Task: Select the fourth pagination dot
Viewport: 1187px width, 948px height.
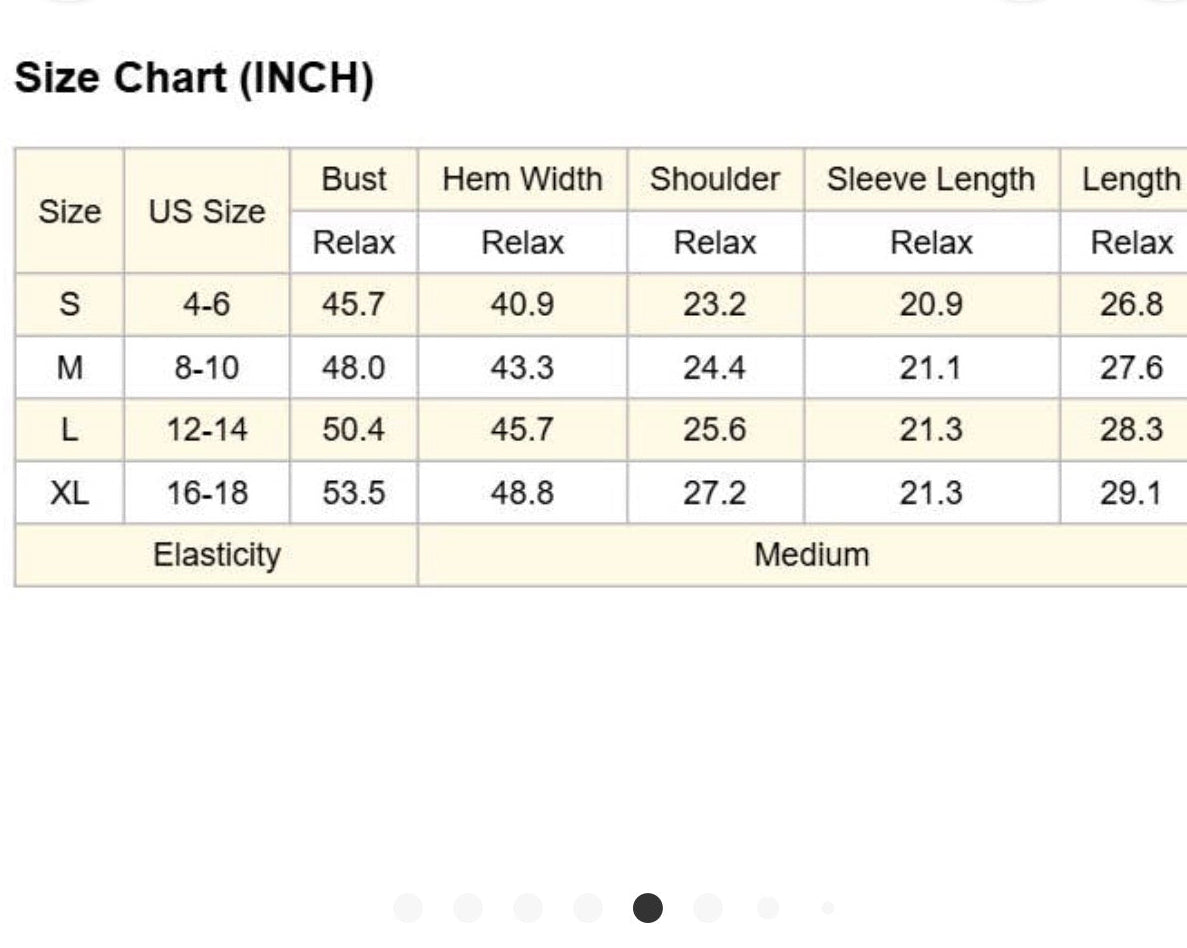Action: 587,907
